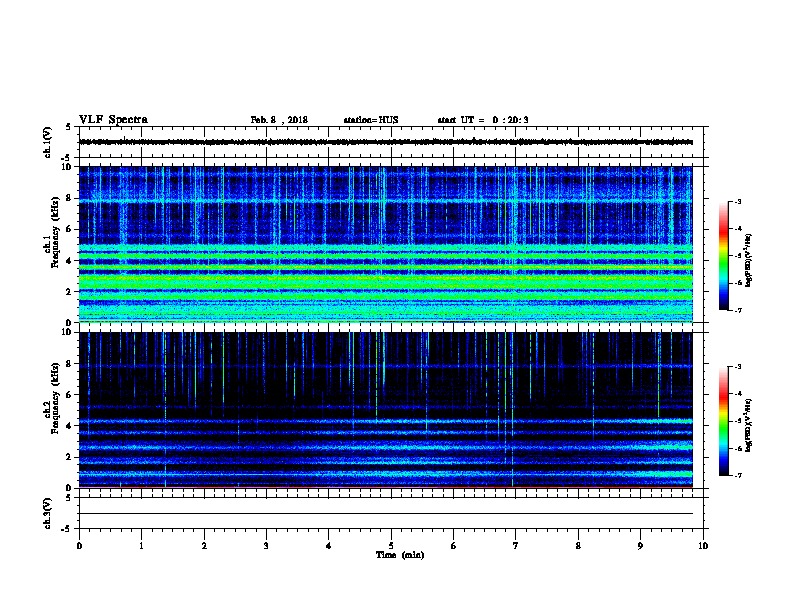The width and height of the screenshot is (792, 612).
Task: Click the ch.2 "Frequency (kHz)" axis label
Action: click(x=55, y=398)
